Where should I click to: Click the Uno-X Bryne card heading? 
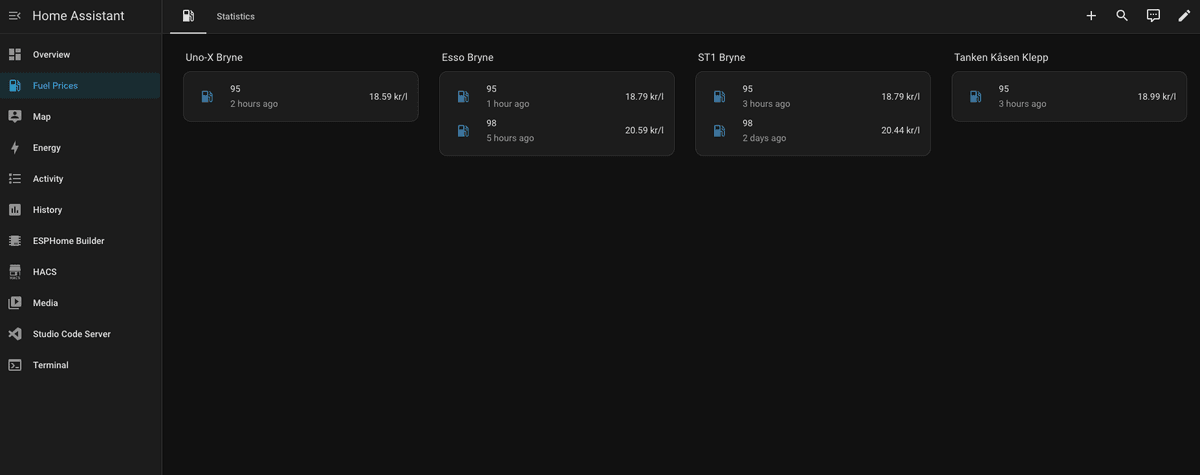(x=214, y=57)
